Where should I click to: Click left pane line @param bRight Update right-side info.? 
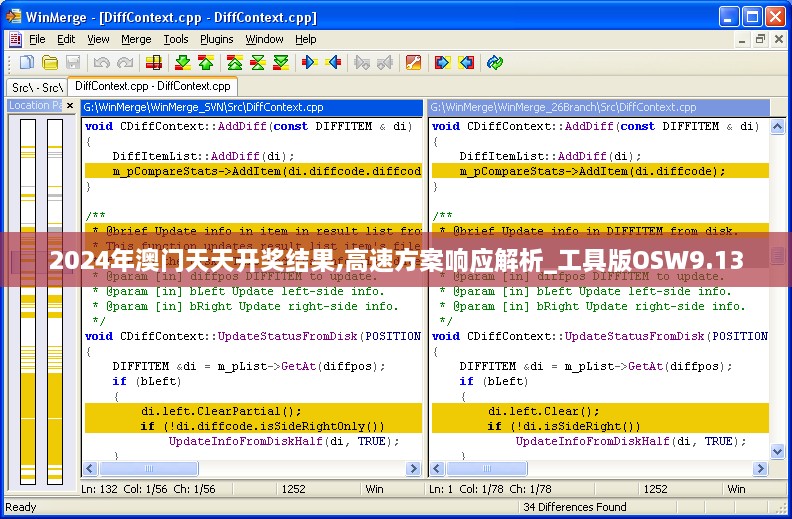click(x=245, y=306)
